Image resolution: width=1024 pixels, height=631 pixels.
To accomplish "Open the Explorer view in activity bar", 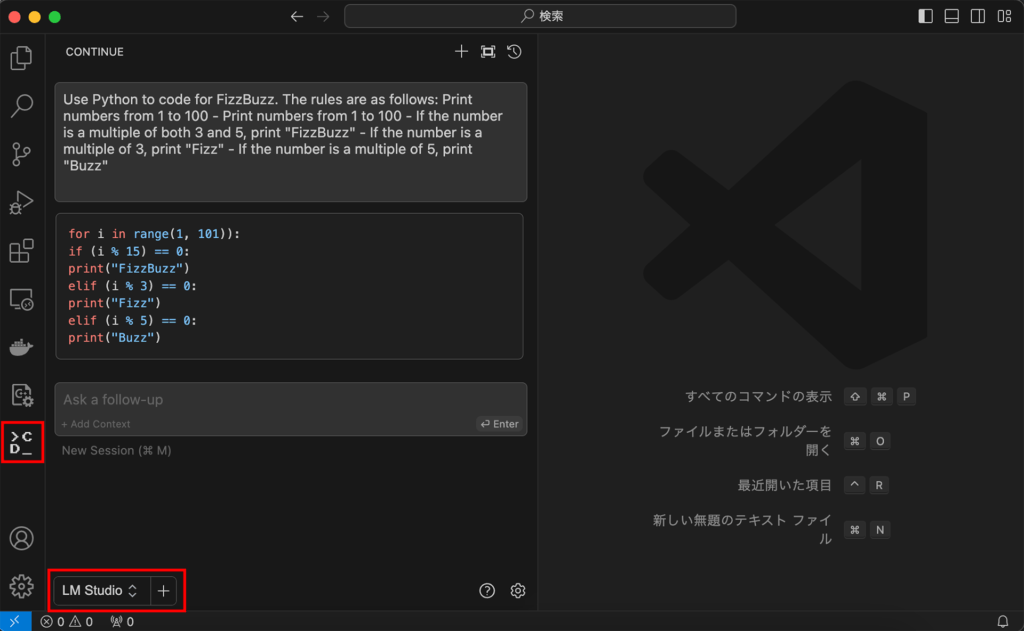I will pyautogui.click(x=21, y=58).
